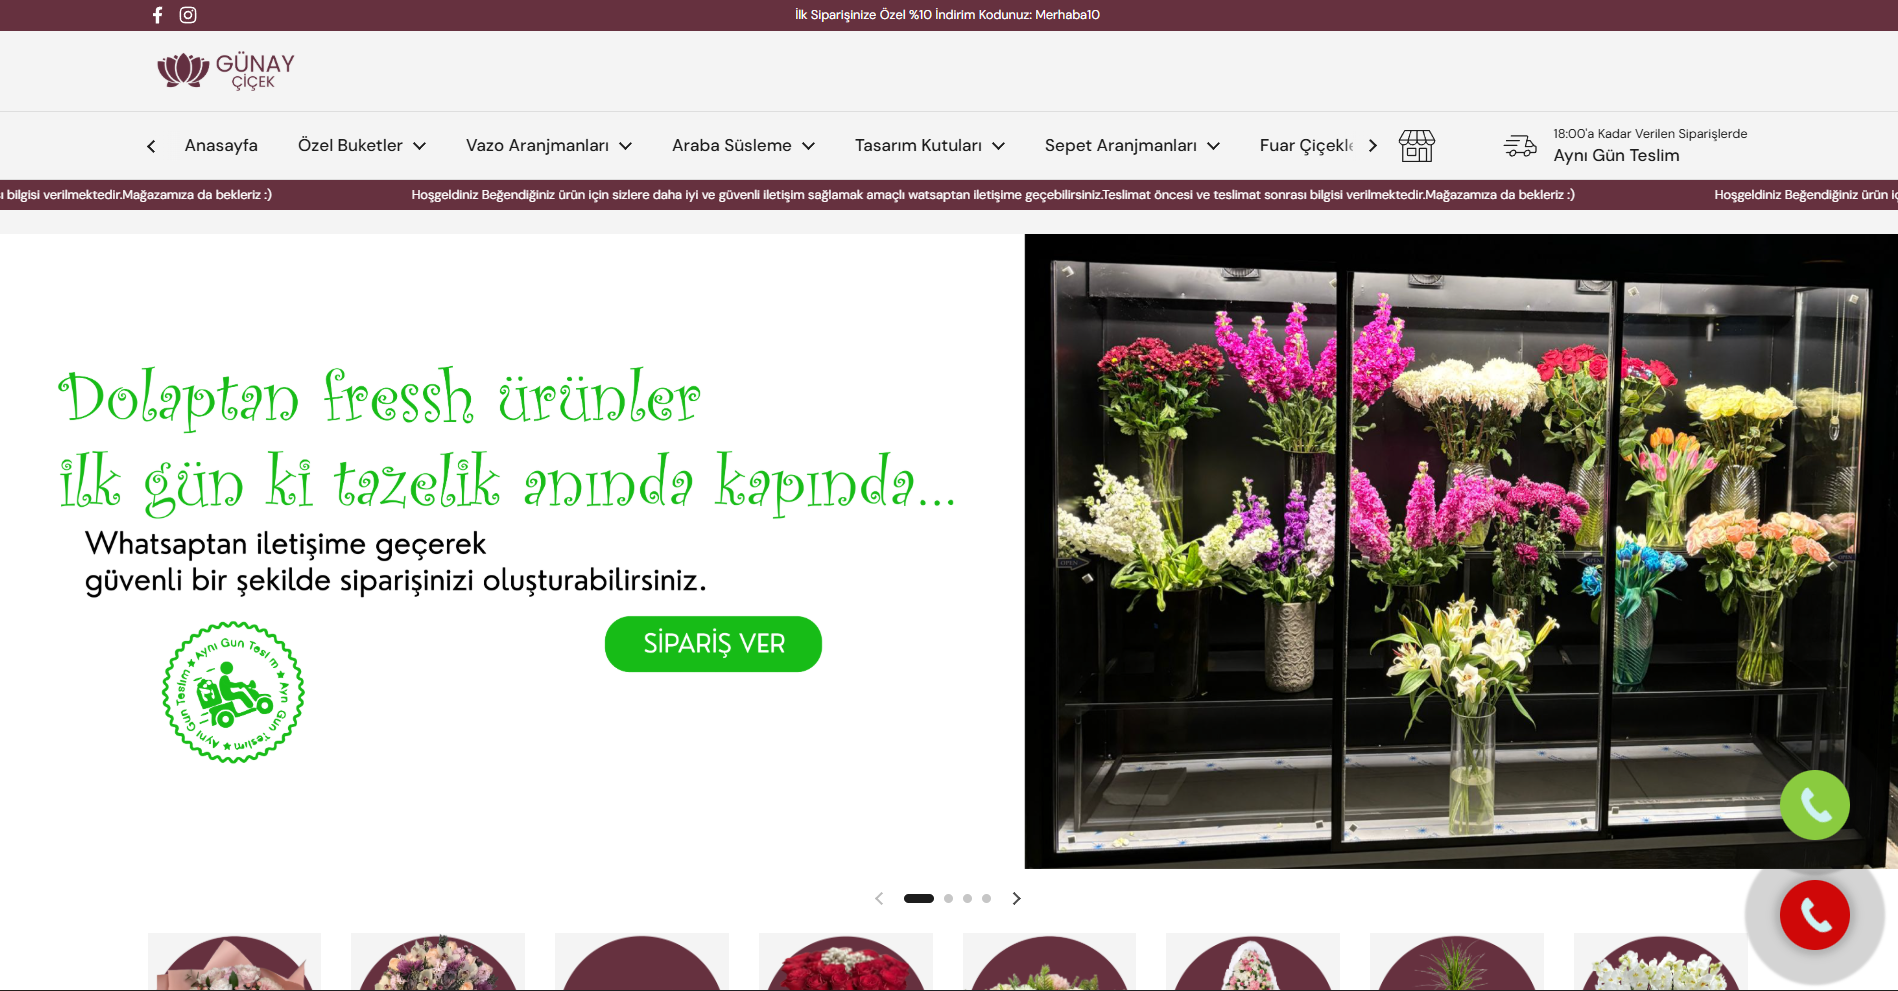
Task: Click the 18:00'a Kadar Verilen Siparişlerde text
Action: click(1650, 134)
